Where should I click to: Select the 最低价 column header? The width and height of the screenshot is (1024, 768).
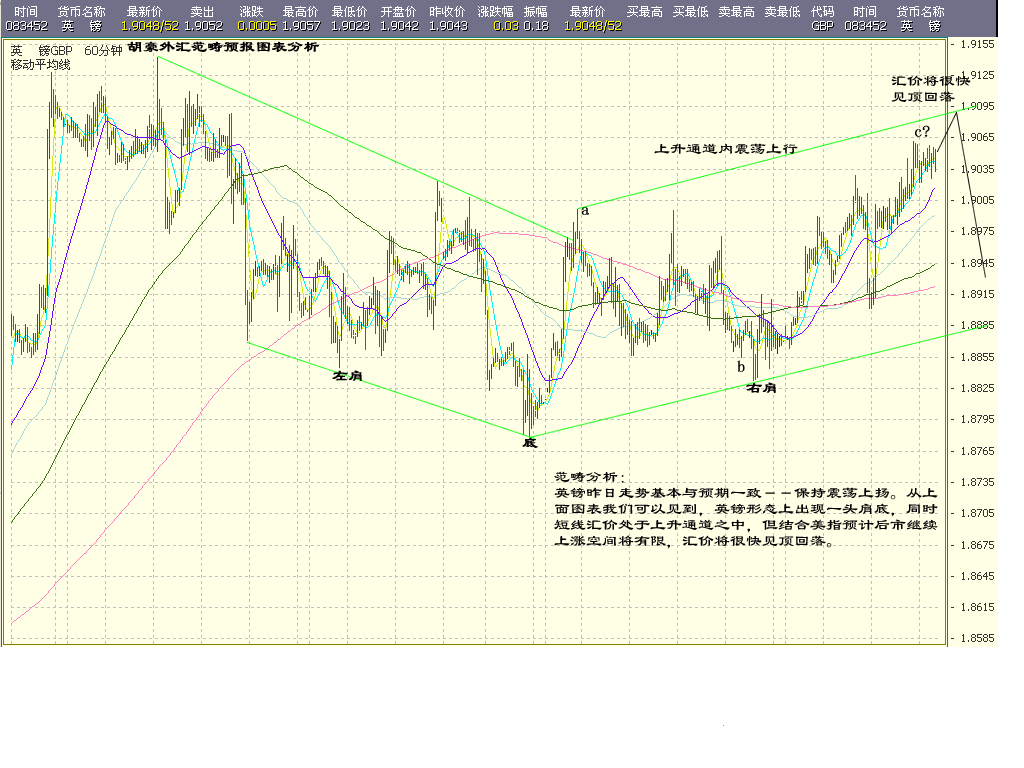(x=349, y=12)
